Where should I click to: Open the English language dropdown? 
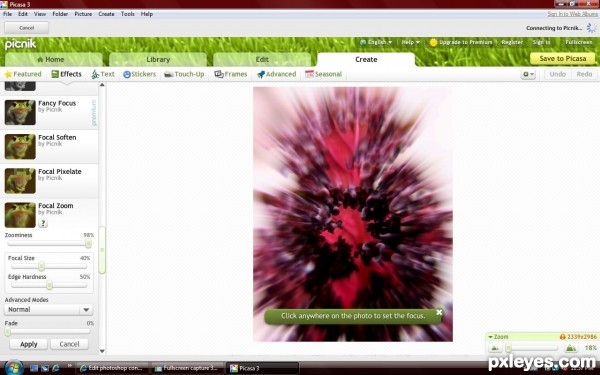[x=376, y=42]
